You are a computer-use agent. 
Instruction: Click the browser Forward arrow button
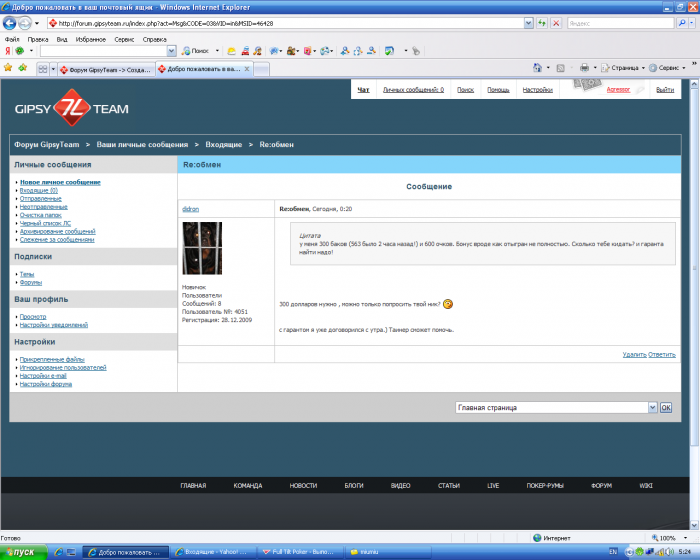[25, 23]
